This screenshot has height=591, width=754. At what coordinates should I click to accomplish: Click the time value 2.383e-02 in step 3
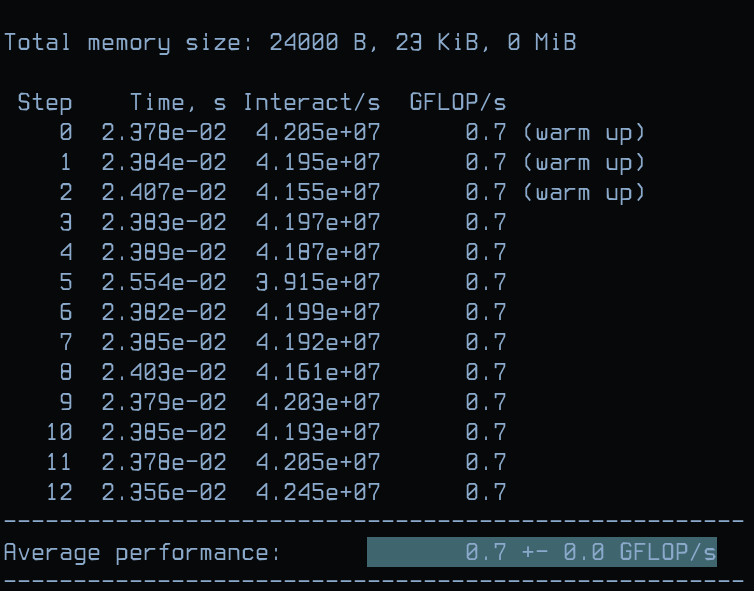[164, 223]
